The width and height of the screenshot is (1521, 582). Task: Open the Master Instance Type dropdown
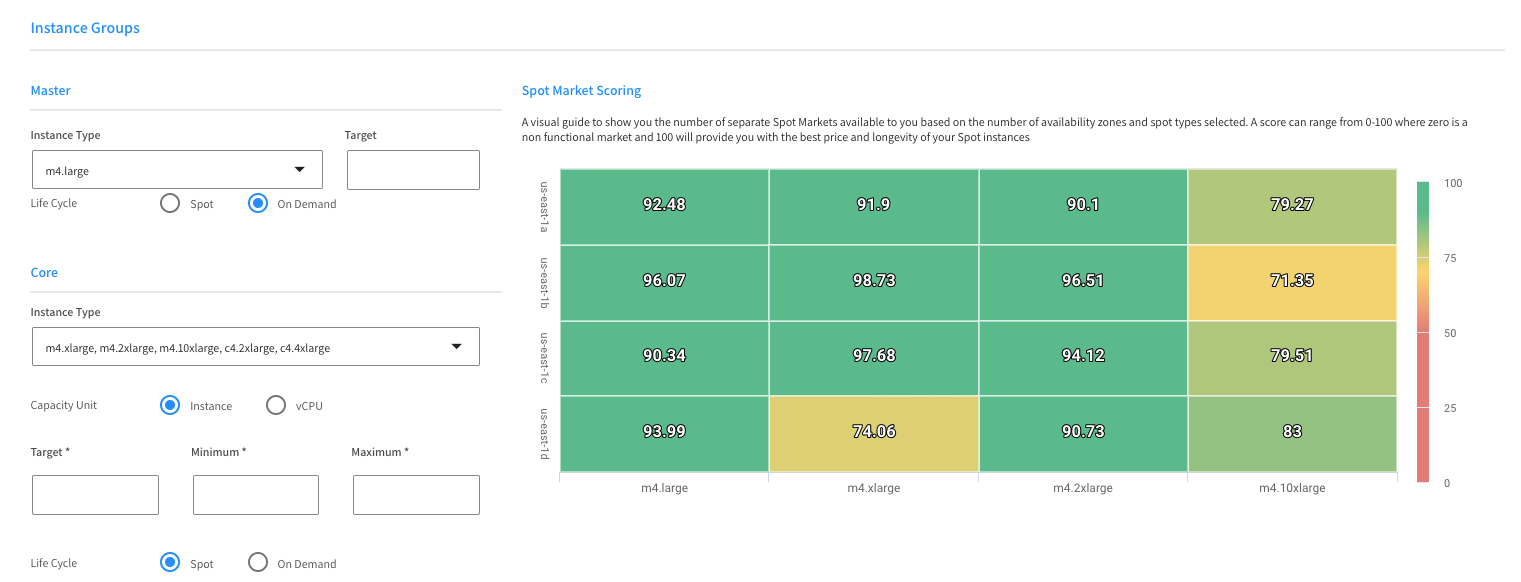coord(176,170)
